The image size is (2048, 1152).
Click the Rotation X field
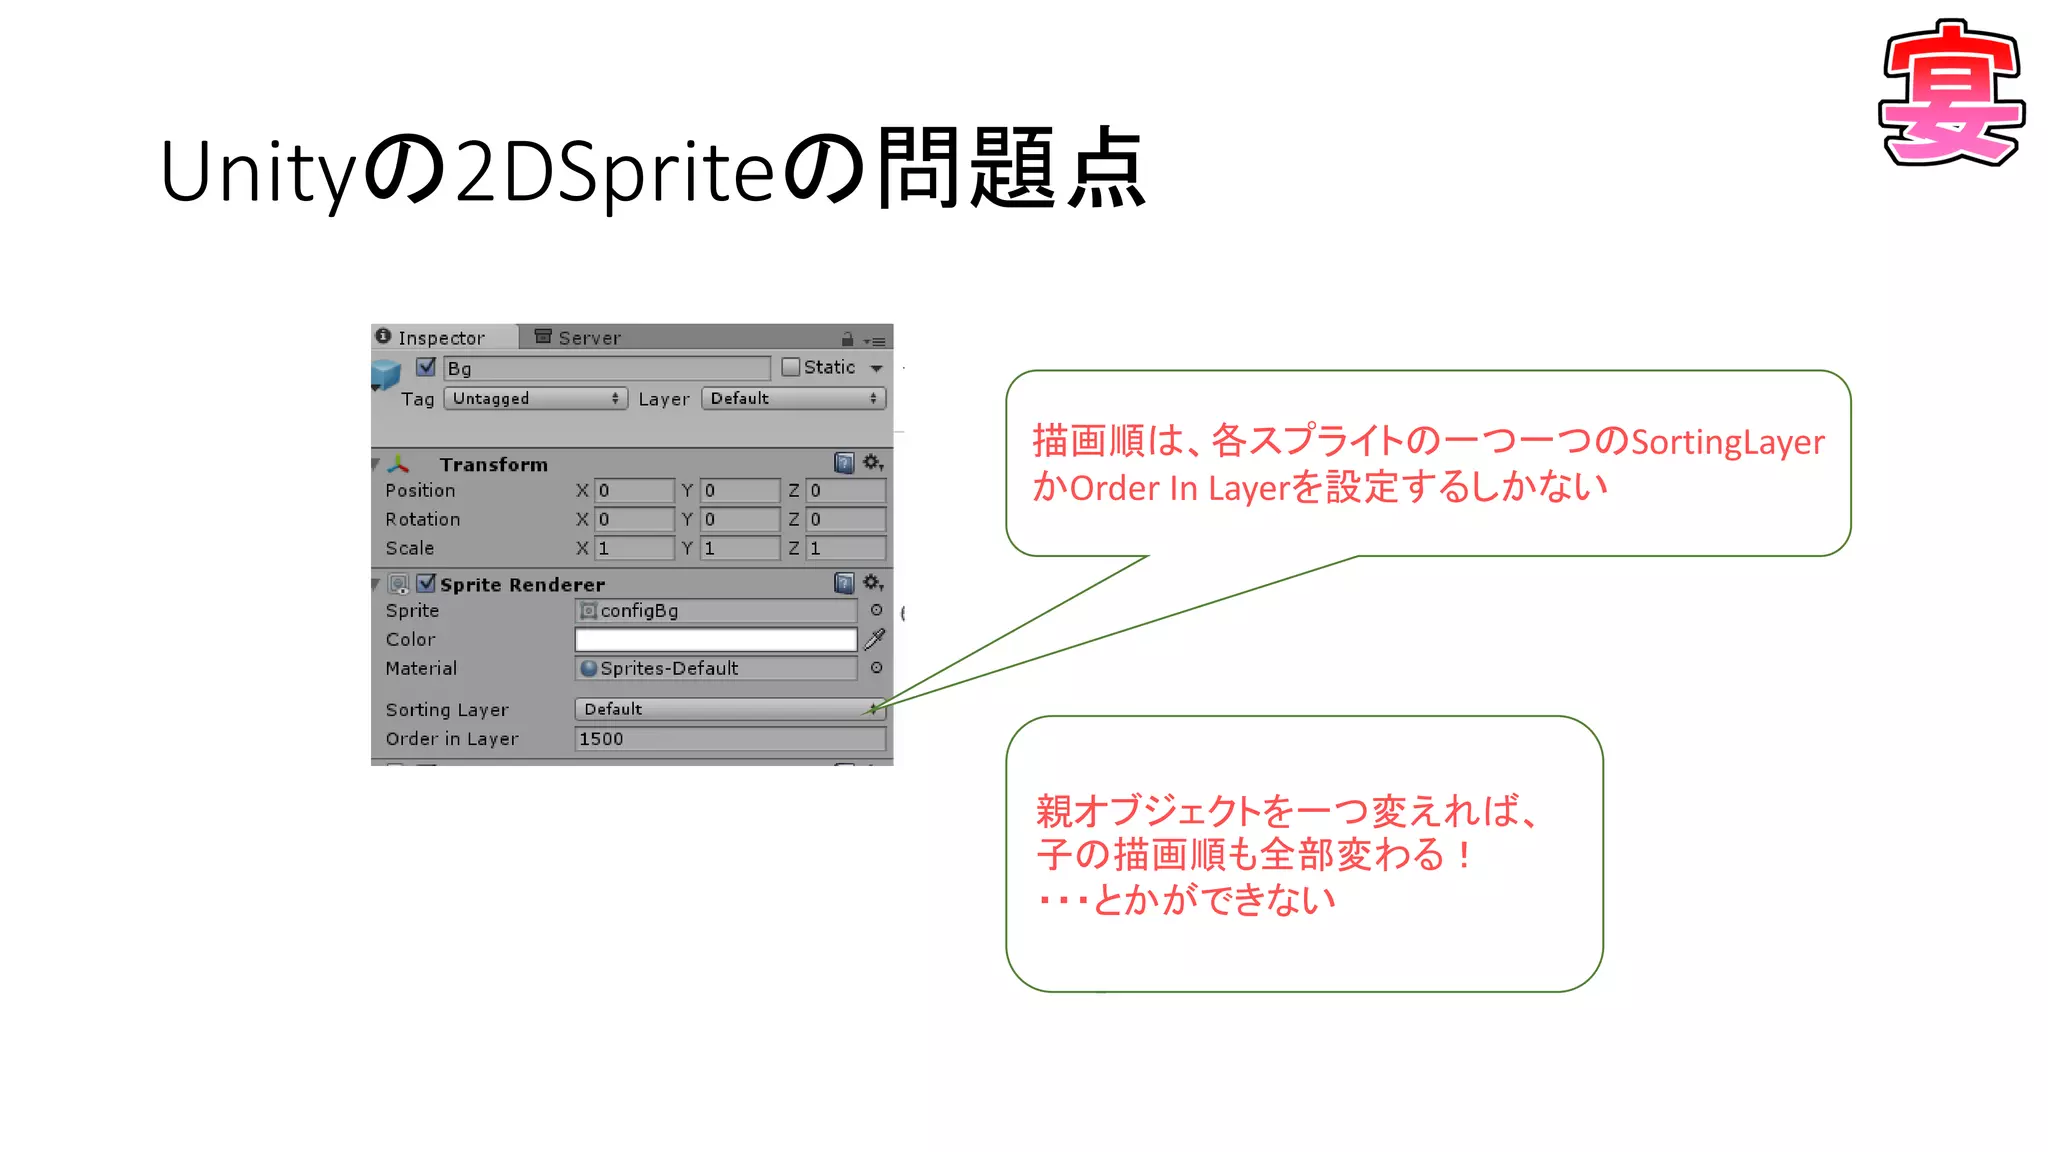click(634, 519)
